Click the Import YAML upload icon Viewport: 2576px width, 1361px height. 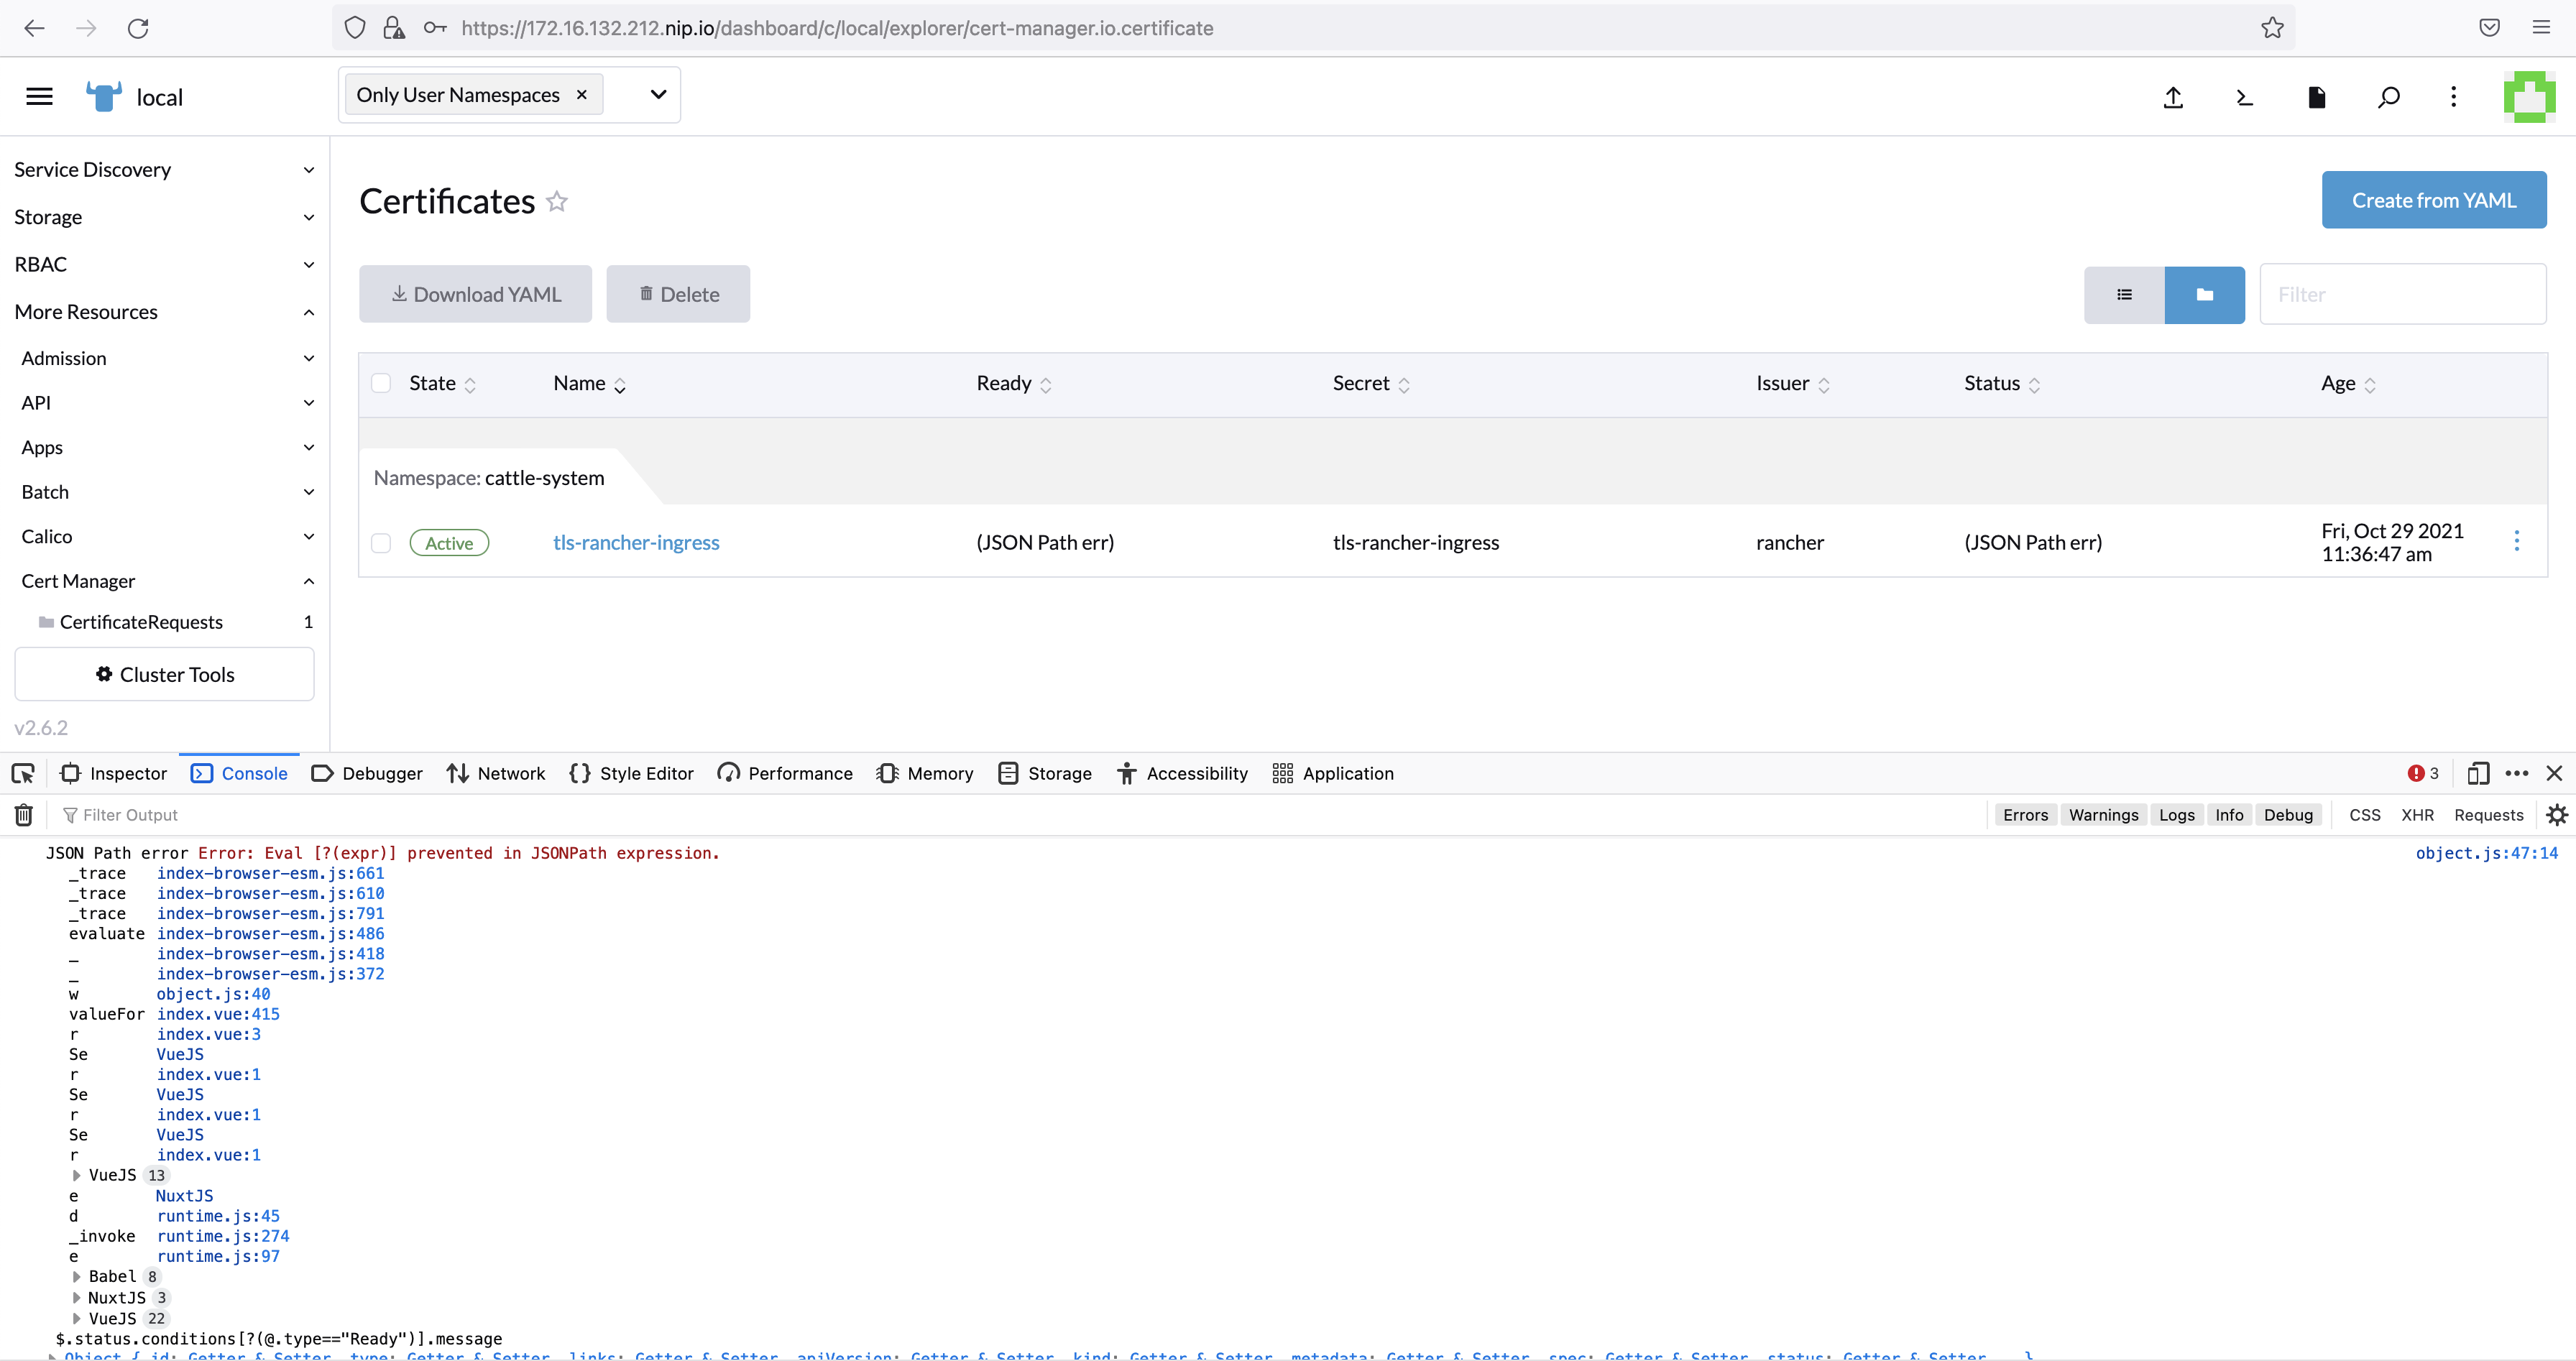click(x=2173, y=97)
